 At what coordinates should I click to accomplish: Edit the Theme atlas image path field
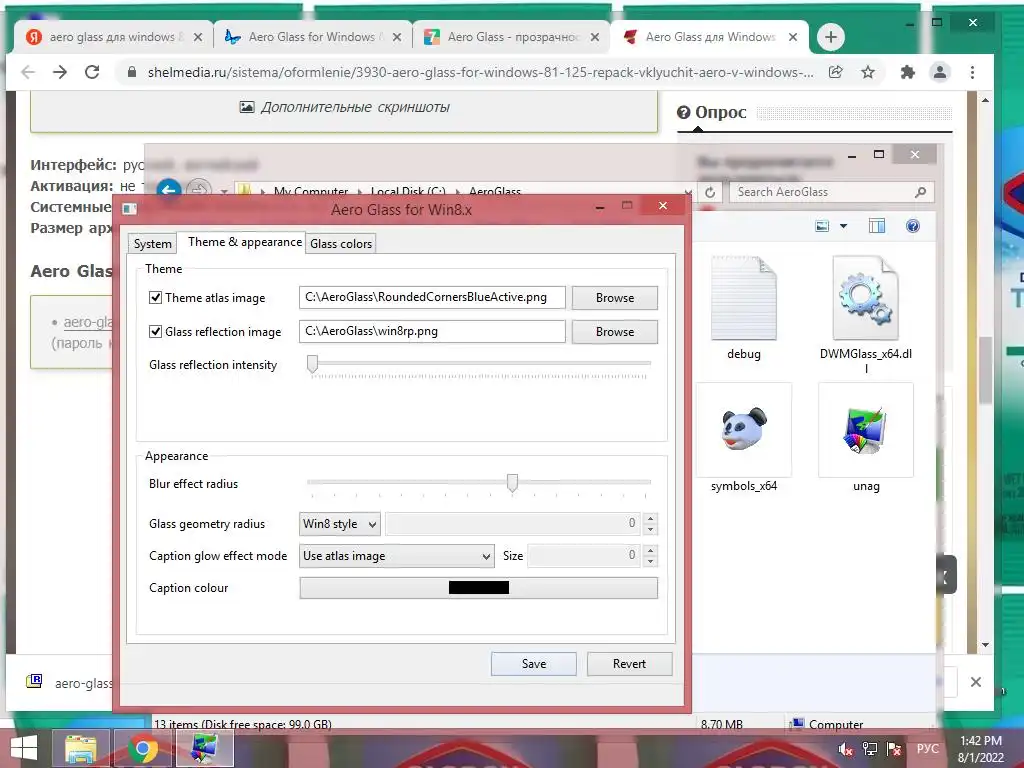(x=432, y=297)
